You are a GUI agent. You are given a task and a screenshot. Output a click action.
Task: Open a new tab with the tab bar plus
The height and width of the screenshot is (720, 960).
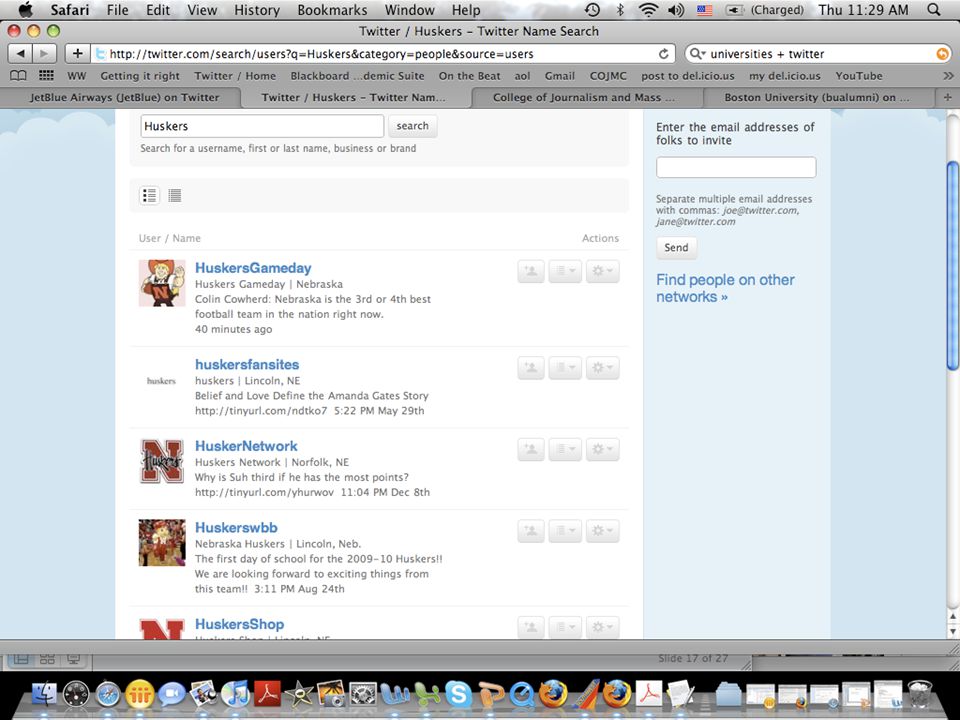tap(947, 97)
